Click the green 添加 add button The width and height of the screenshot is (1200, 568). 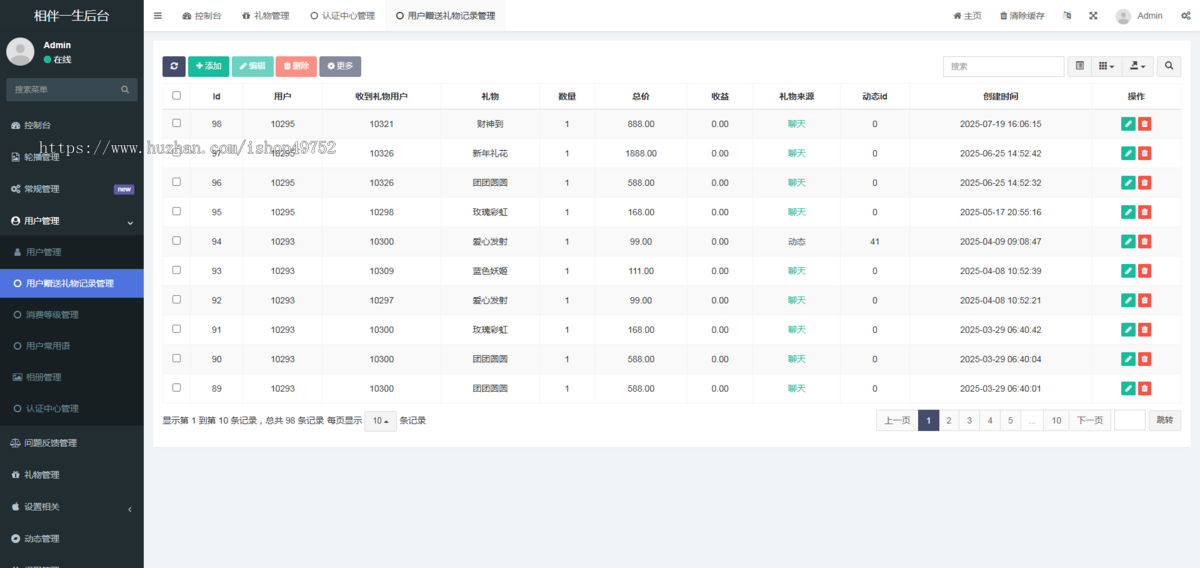[x=209, y=66]
